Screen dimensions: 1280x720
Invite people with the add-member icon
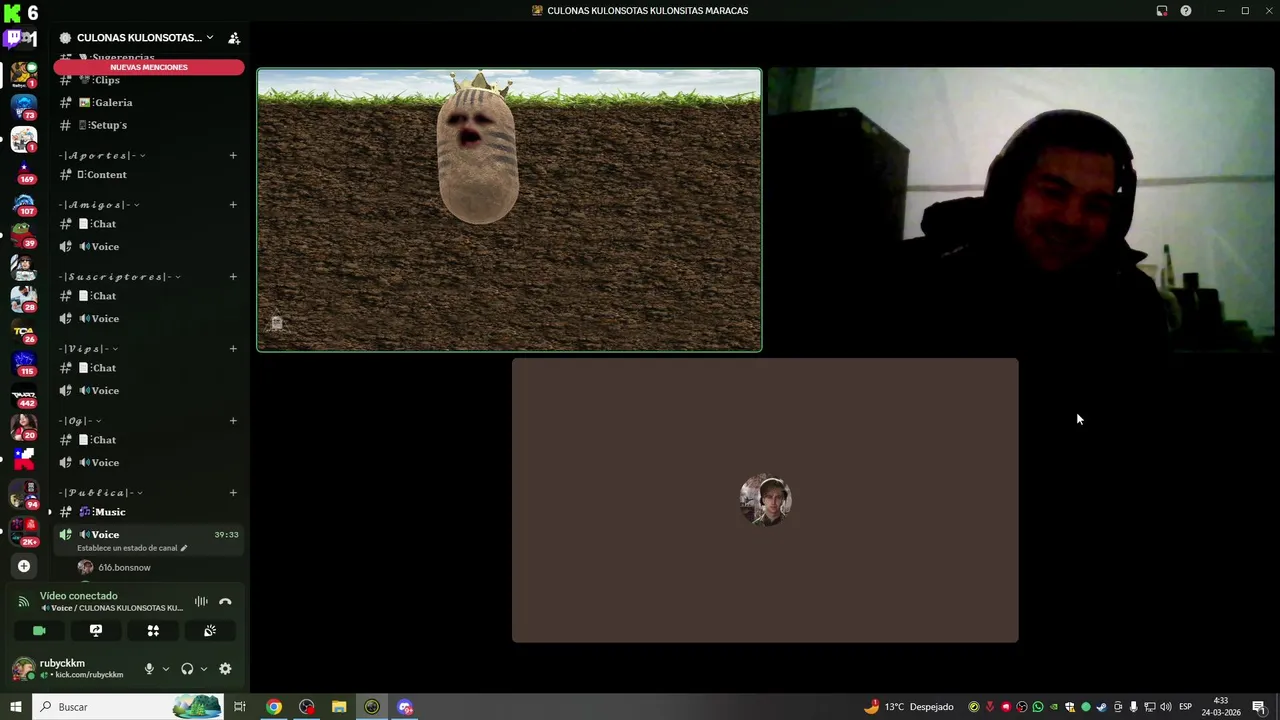click(234, 38)
